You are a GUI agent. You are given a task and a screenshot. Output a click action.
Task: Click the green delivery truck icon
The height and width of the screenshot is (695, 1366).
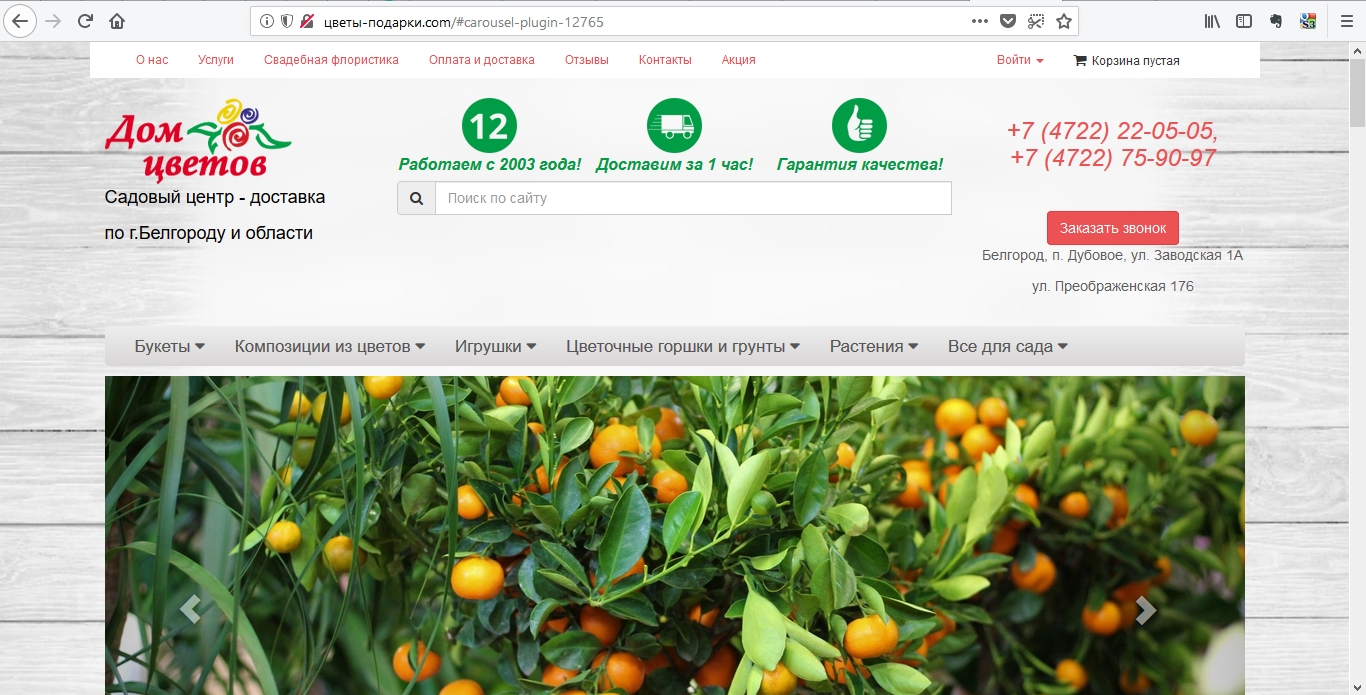tap(674, 126)
